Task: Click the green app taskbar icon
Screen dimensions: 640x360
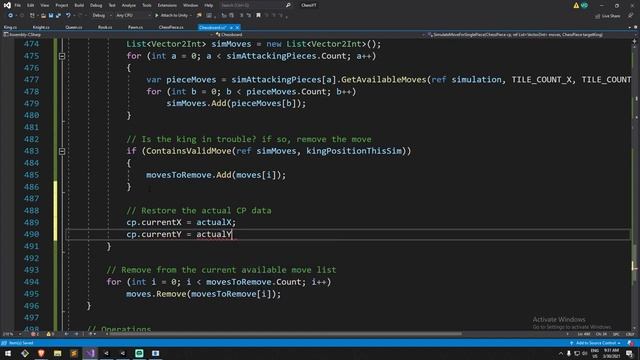Action: pos(139,353)
